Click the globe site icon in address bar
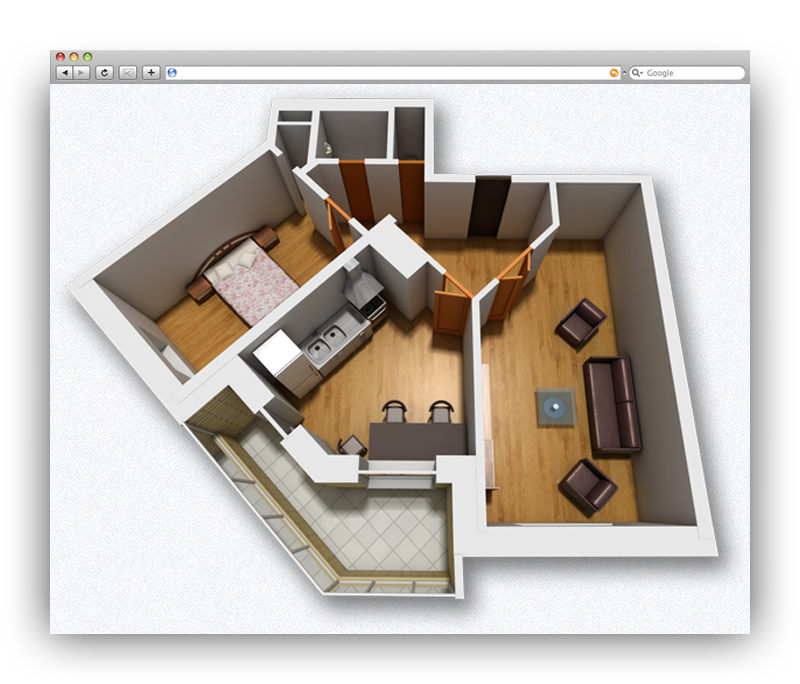This screenshot has width=800, height=684. [172, 73]
